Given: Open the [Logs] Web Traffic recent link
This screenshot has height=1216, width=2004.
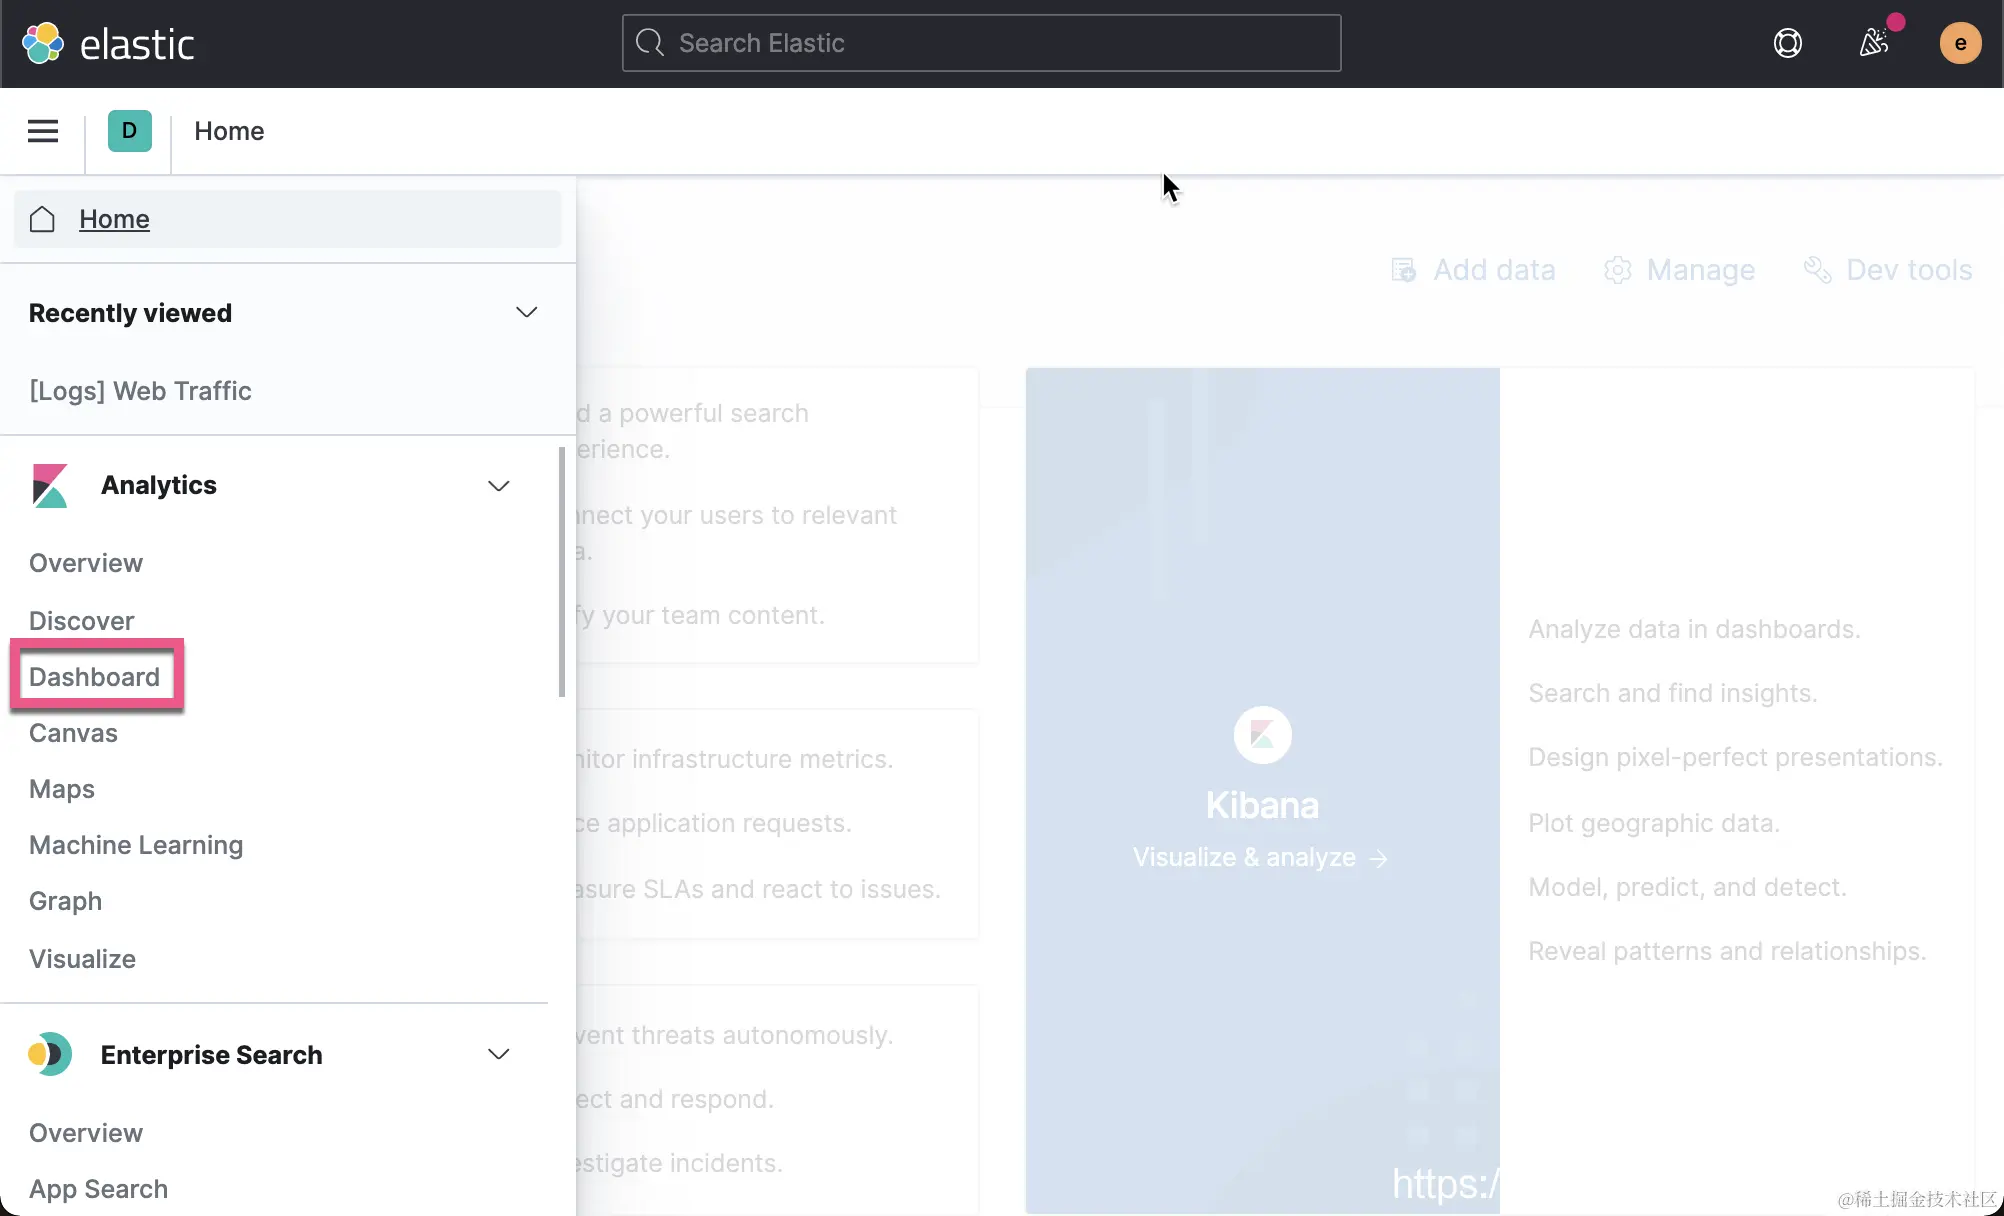Looking at the screenshot, I should tap(140, 391).
